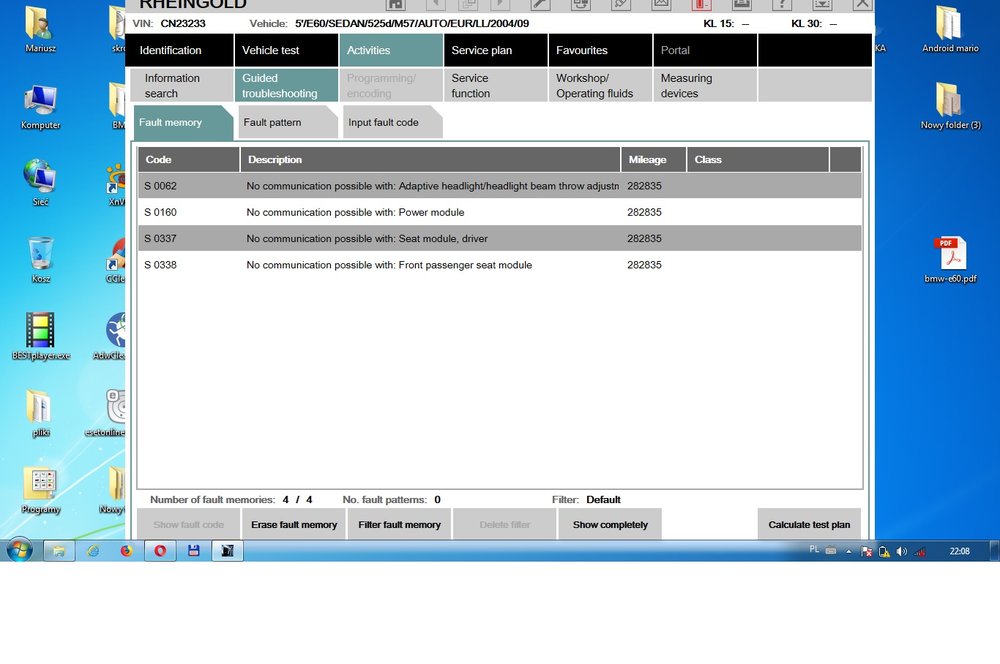
Task: Open the Code column header sorter
Action: click(x=187, y=159)
